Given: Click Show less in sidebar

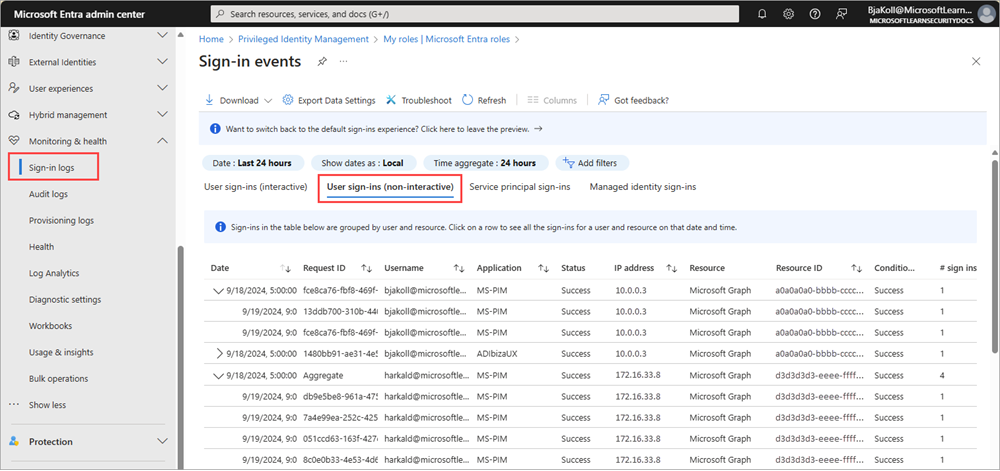Looking at the screenshot, I should pos(47,405).
